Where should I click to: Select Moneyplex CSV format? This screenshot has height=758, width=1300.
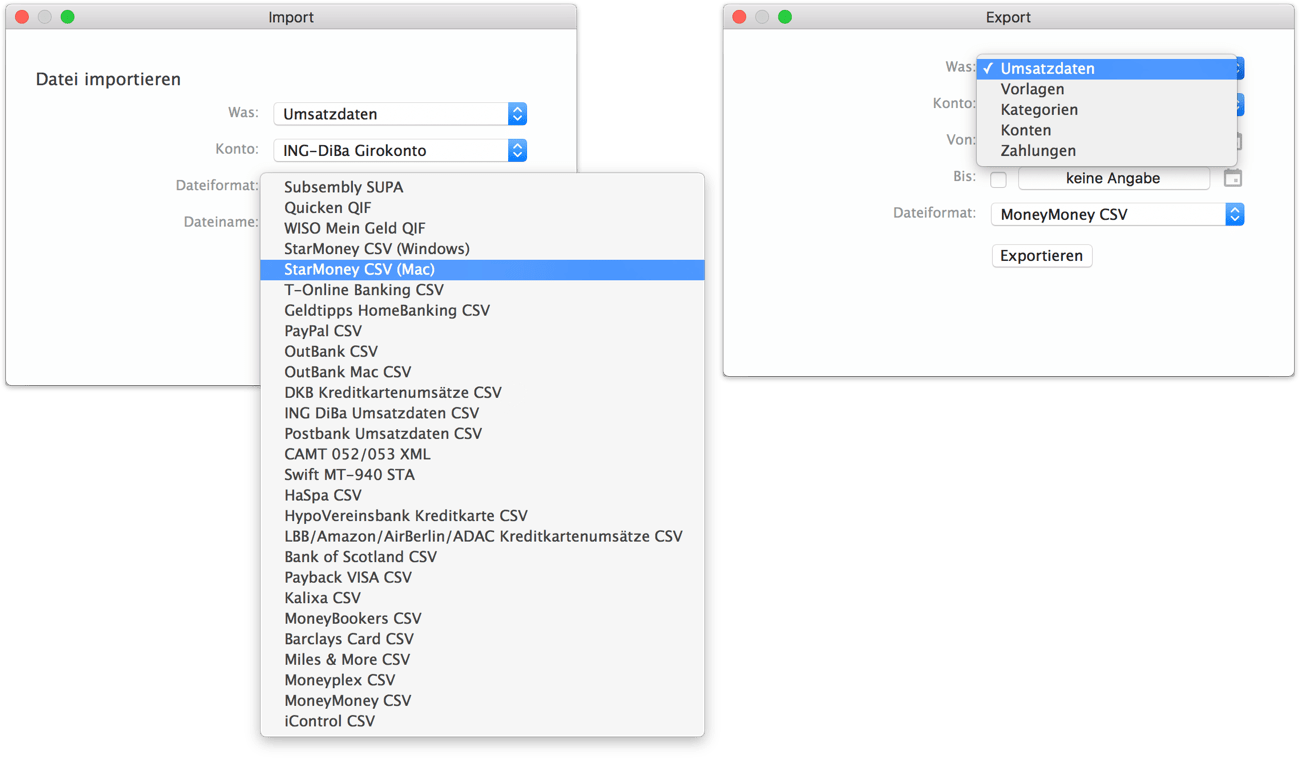tap(482, 679)
